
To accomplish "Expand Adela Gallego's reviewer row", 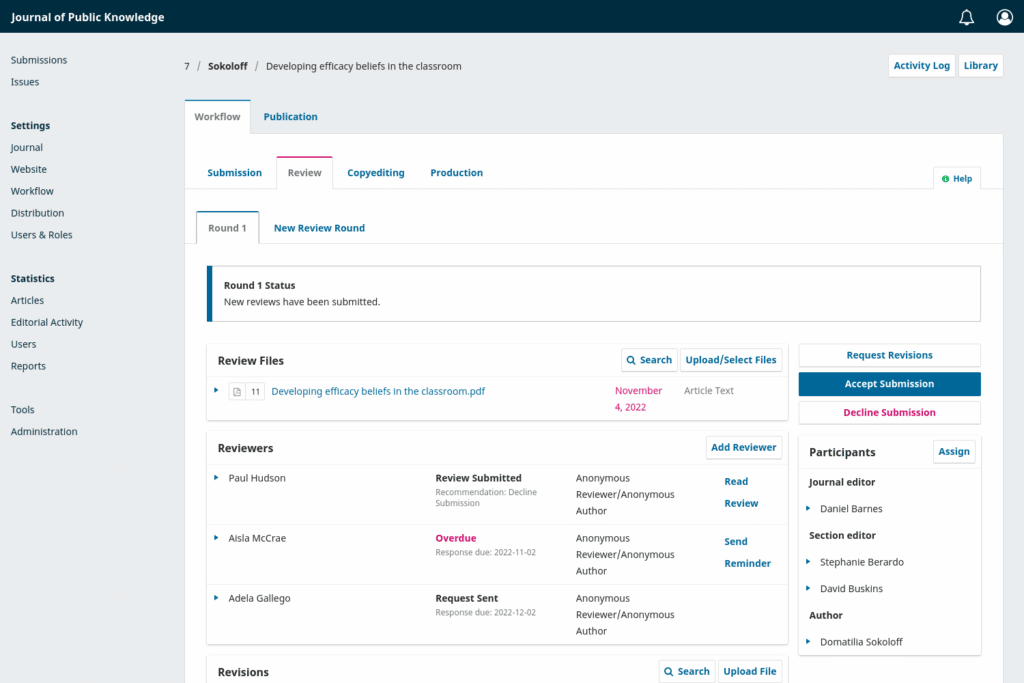I will point(218,598).
